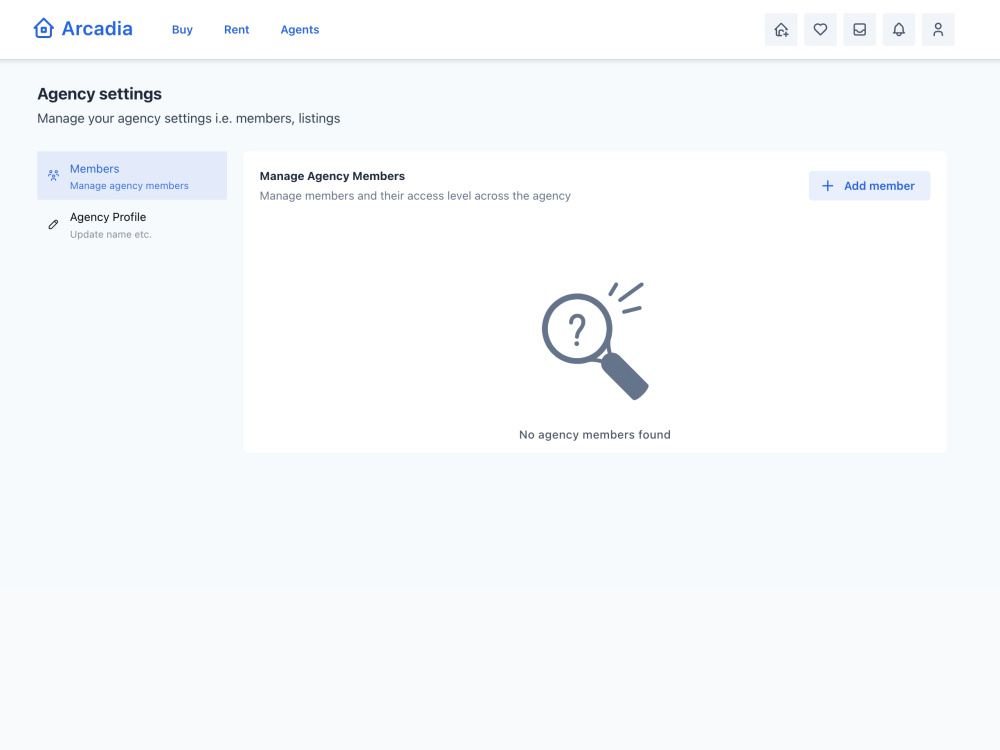
Task: Open the Agents navigation link
Action: pos(300,29)
